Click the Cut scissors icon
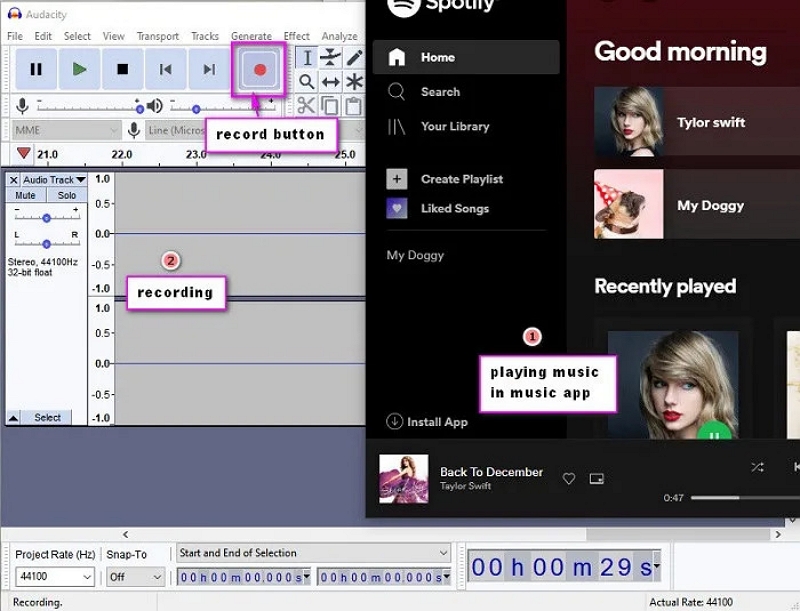Screen dimensions: 800x611 306,106
